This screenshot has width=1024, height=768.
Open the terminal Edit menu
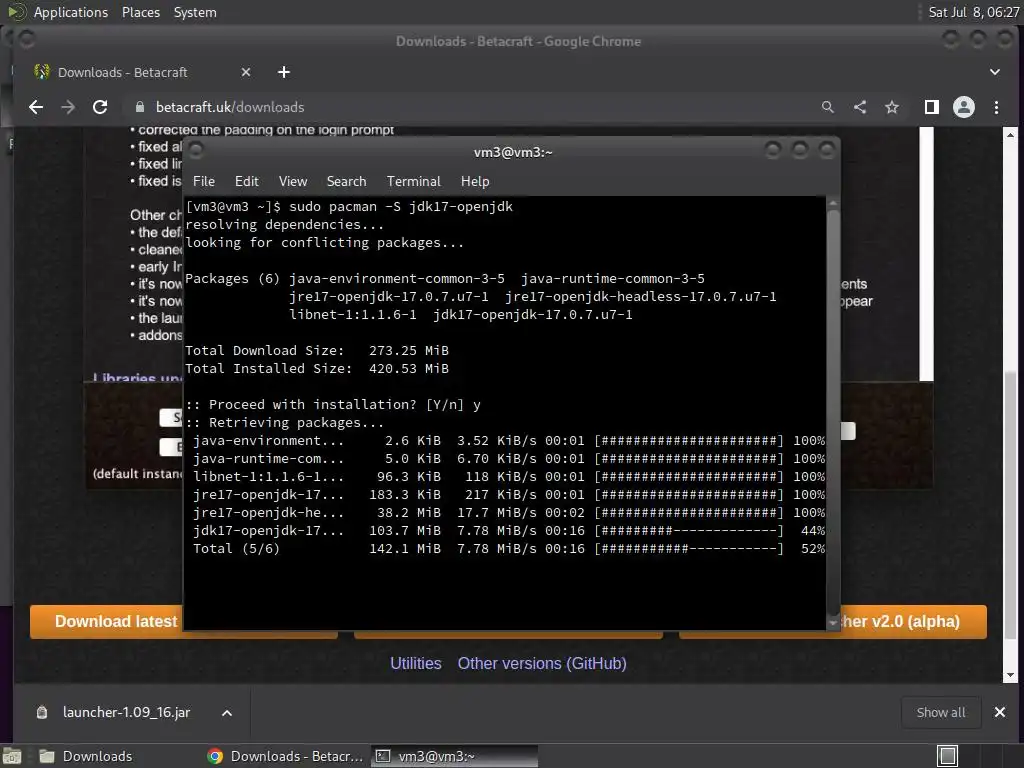point(247,182)
